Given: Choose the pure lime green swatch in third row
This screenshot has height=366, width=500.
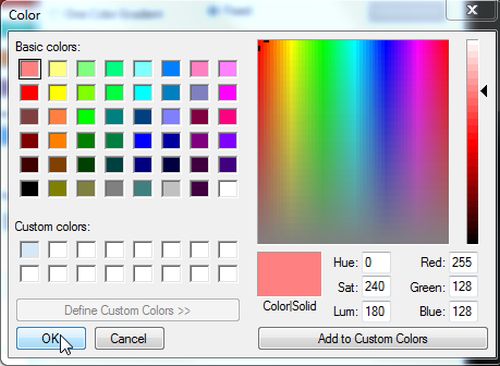Looking at the screenshot, I should click(x=86, y=117).
